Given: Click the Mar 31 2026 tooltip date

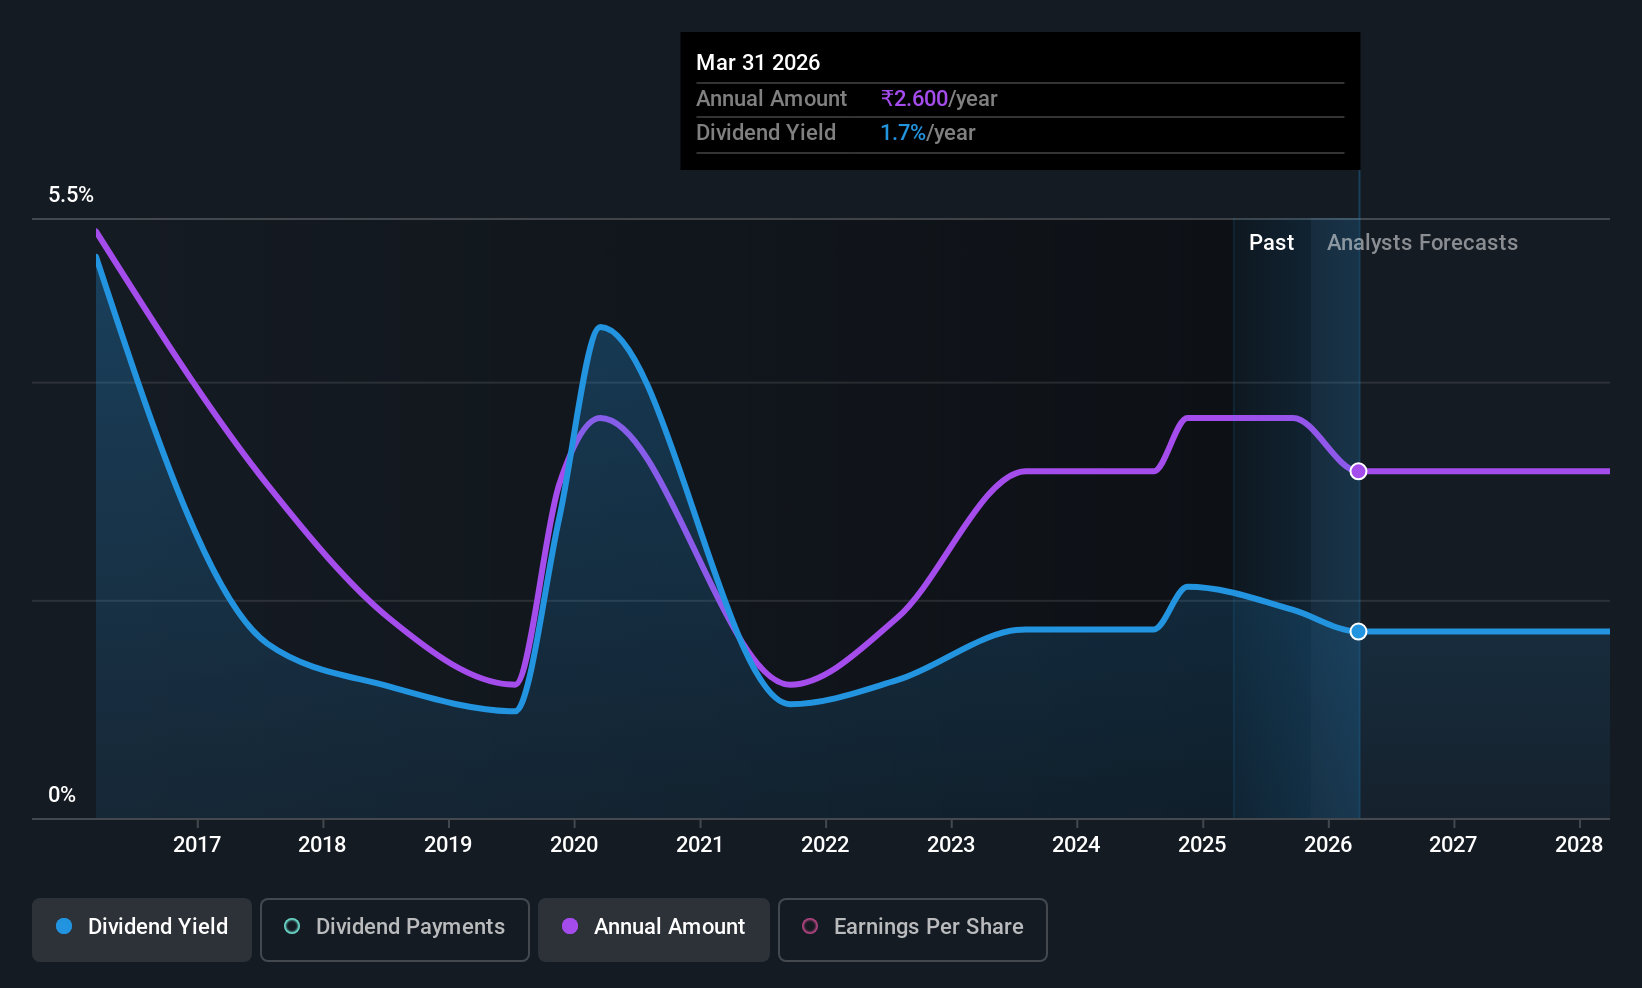Looking at the screenshot, I should [758, 63].
